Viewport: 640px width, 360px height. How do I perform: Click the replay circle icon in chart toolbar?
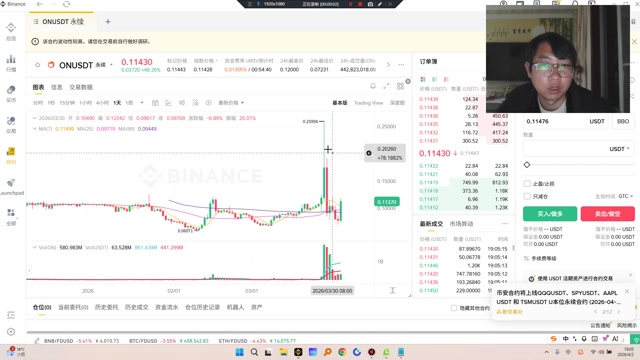pos(209,103)
